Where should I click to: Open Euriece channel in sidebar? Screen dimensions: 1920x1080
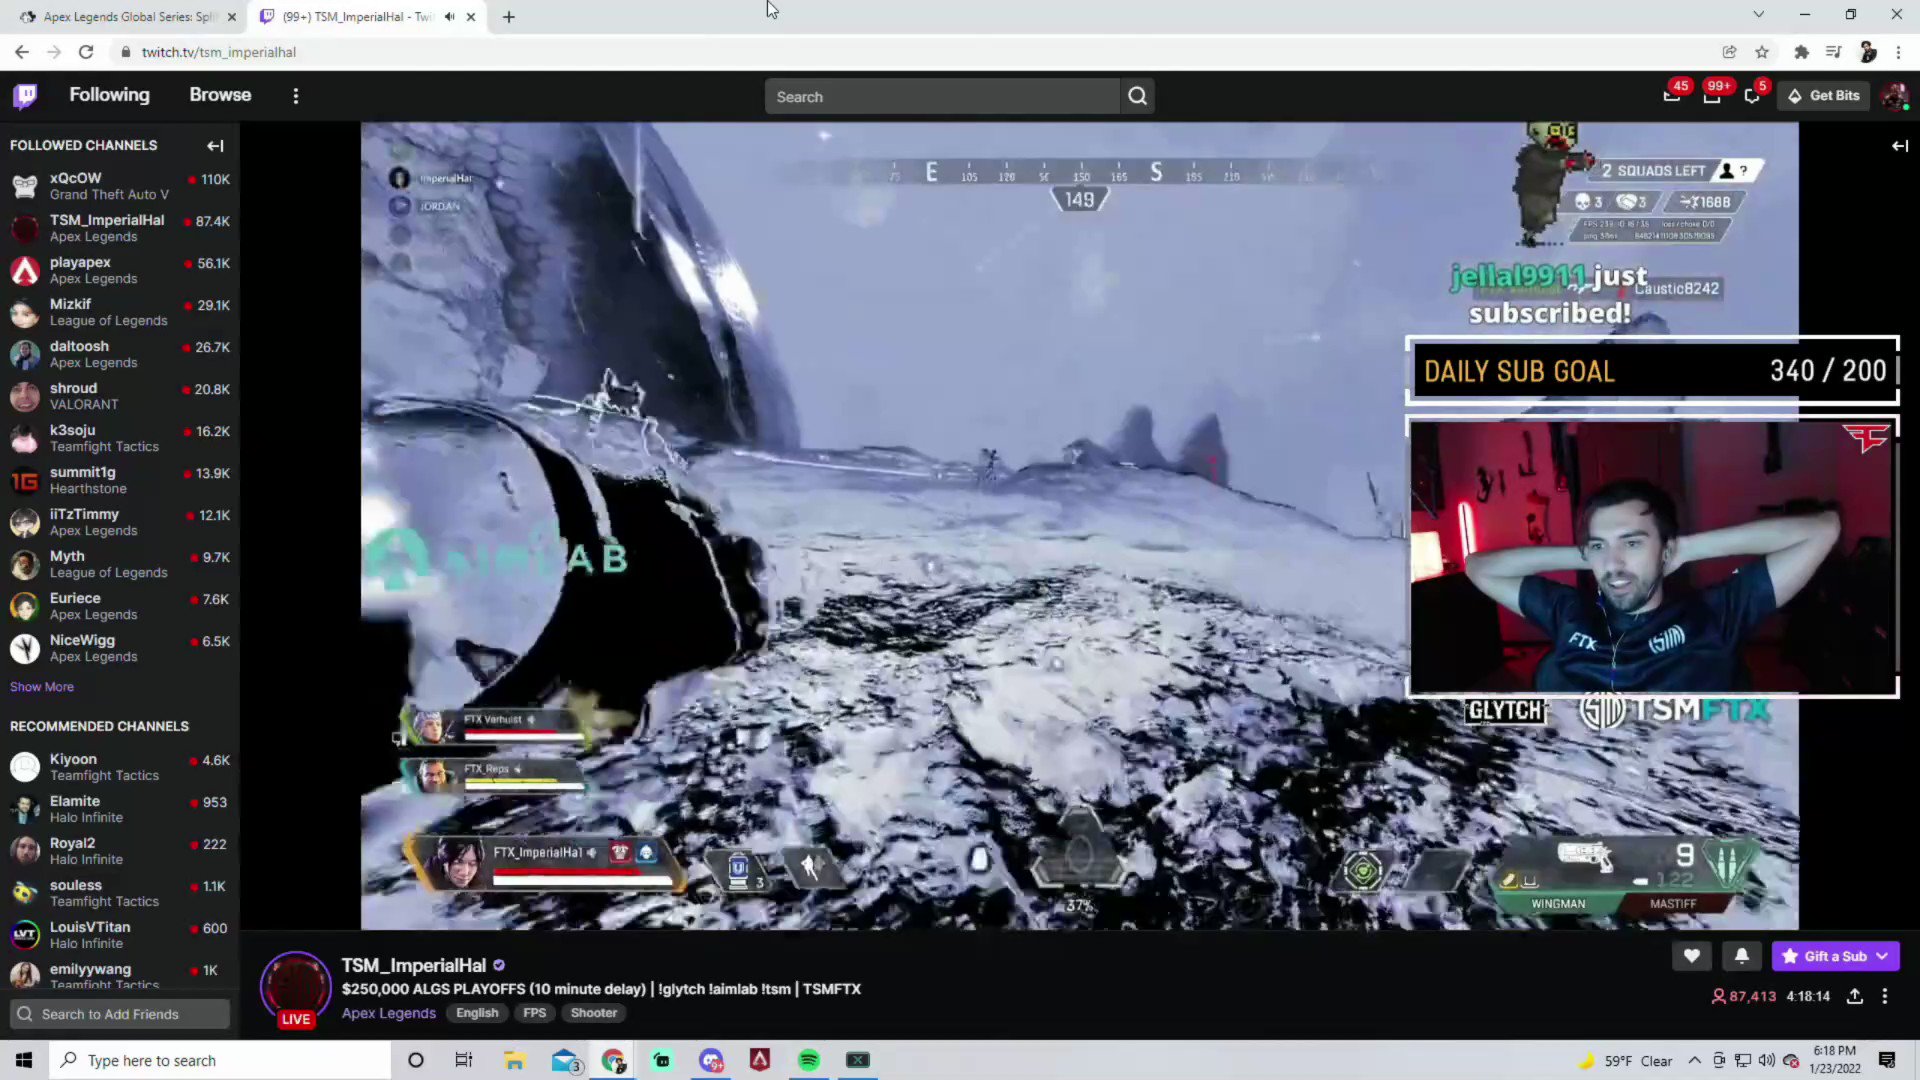(x=120, y=606)
